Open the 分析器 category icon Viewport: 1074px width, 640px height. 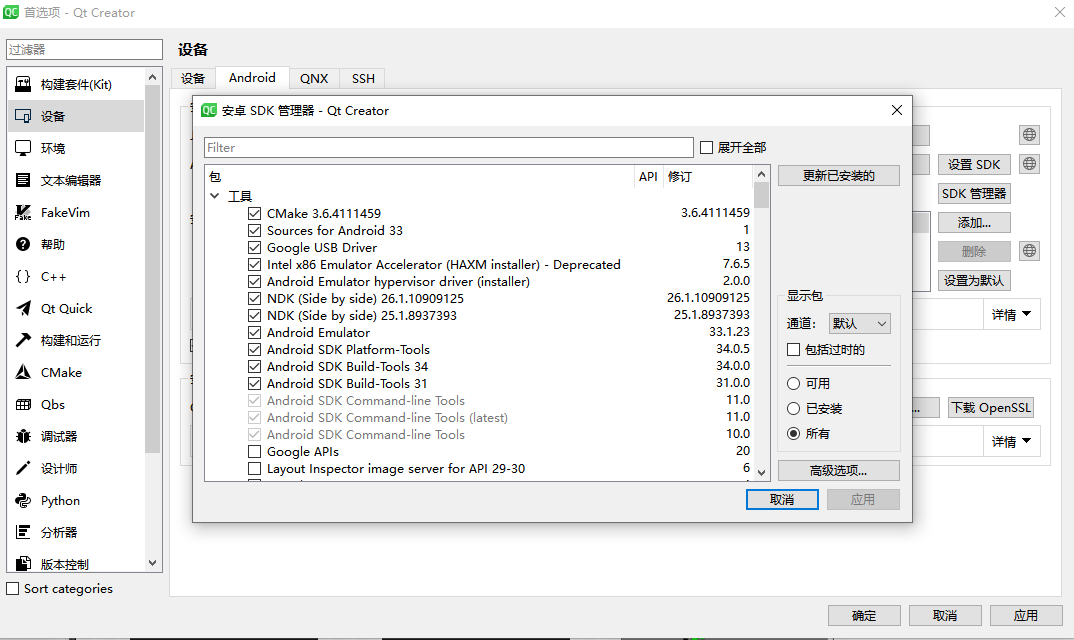click(23, 532)
